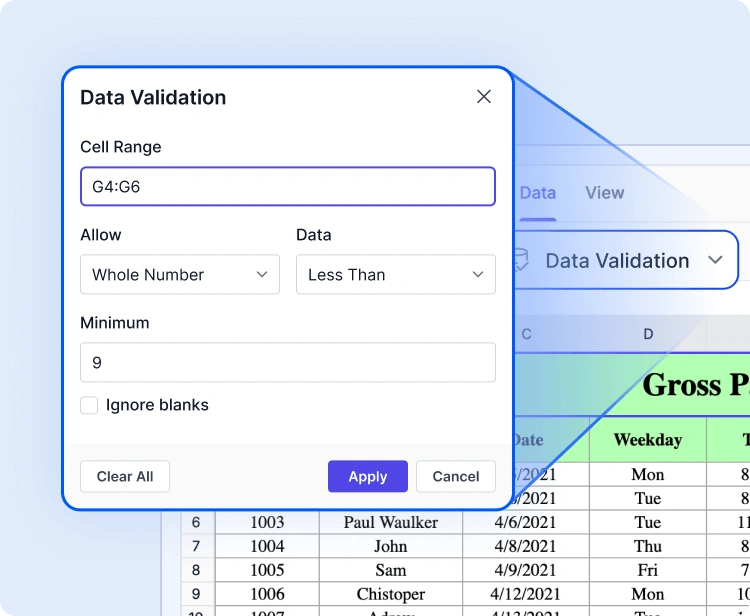
Task: Select the Paul Waulker cell
Action: (x=390, y=522)
